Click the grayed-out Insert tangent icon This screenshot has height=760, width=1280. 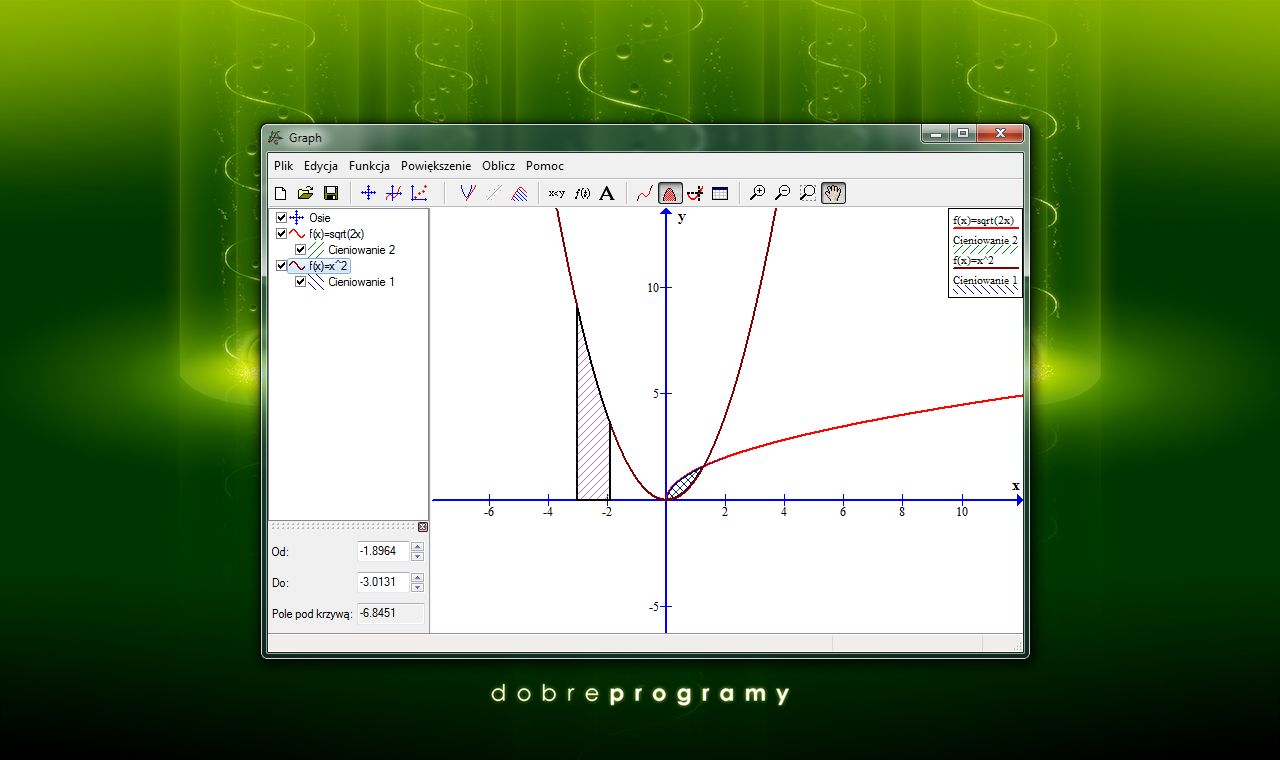pyautogui.click(x=493, y=193)
